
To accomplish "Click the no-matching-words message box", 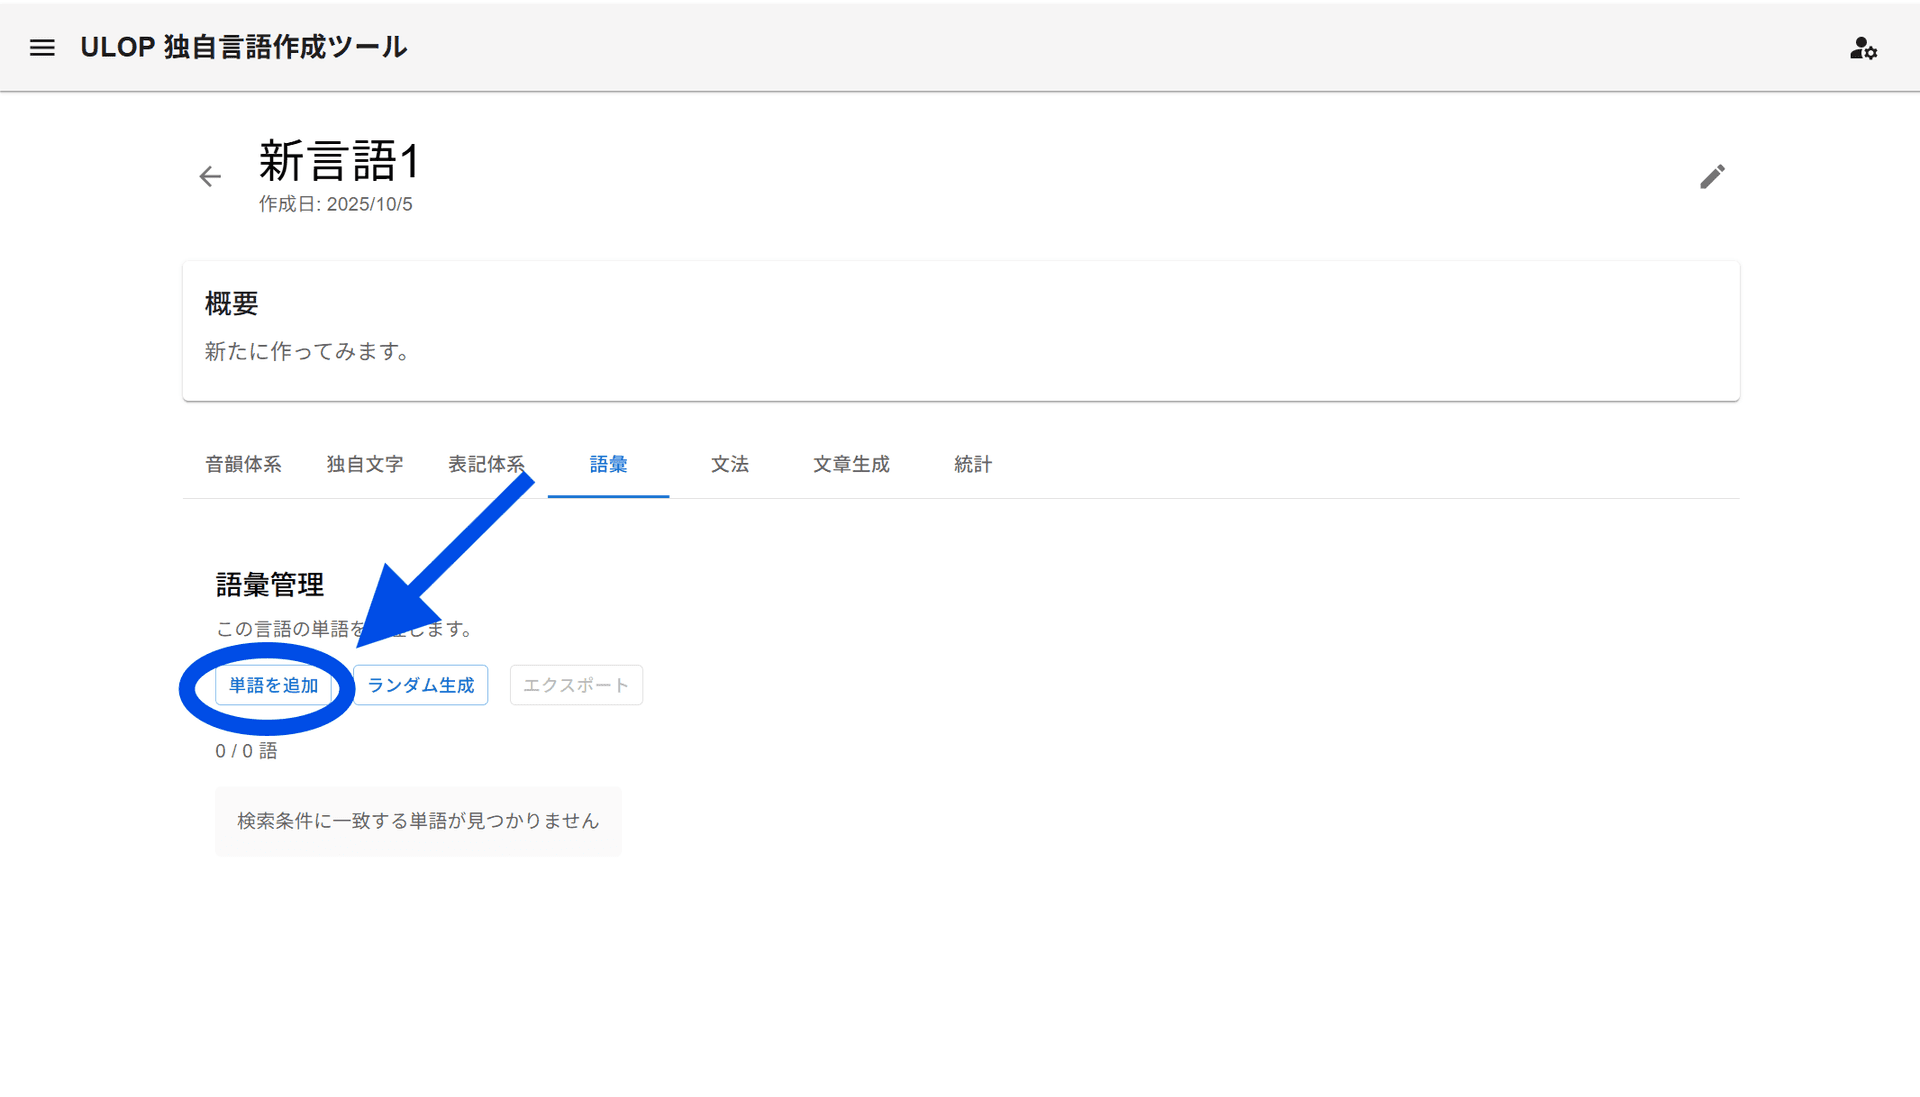I will point(418,821).
